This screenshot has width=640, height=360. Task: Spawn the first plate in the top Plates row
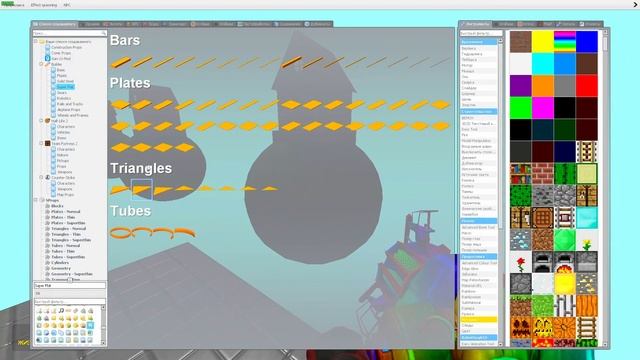(x=120, y=105)
